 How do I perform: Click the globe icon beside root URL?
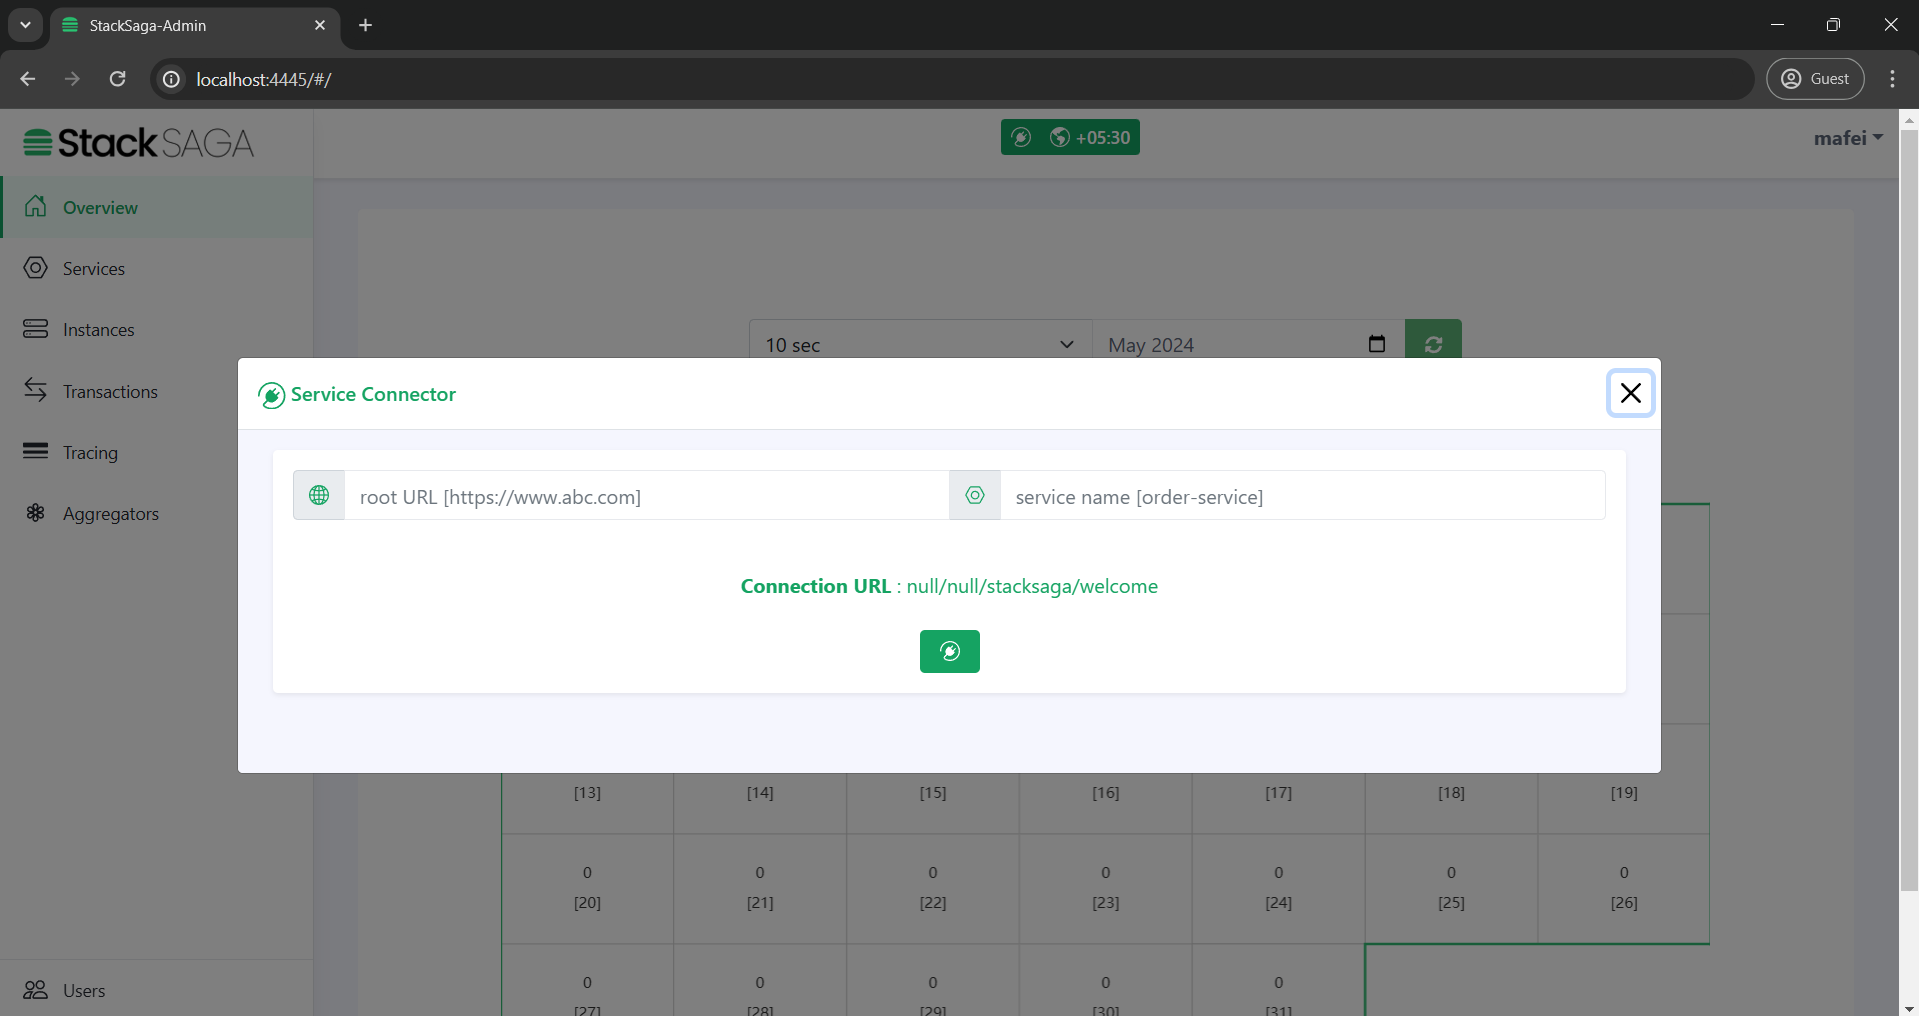(x=319, y=495)
